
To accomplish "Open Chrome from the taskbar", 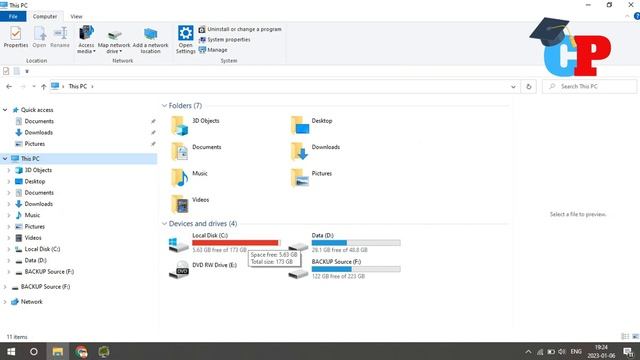I will pyautogui.click(x=81, y=351).
